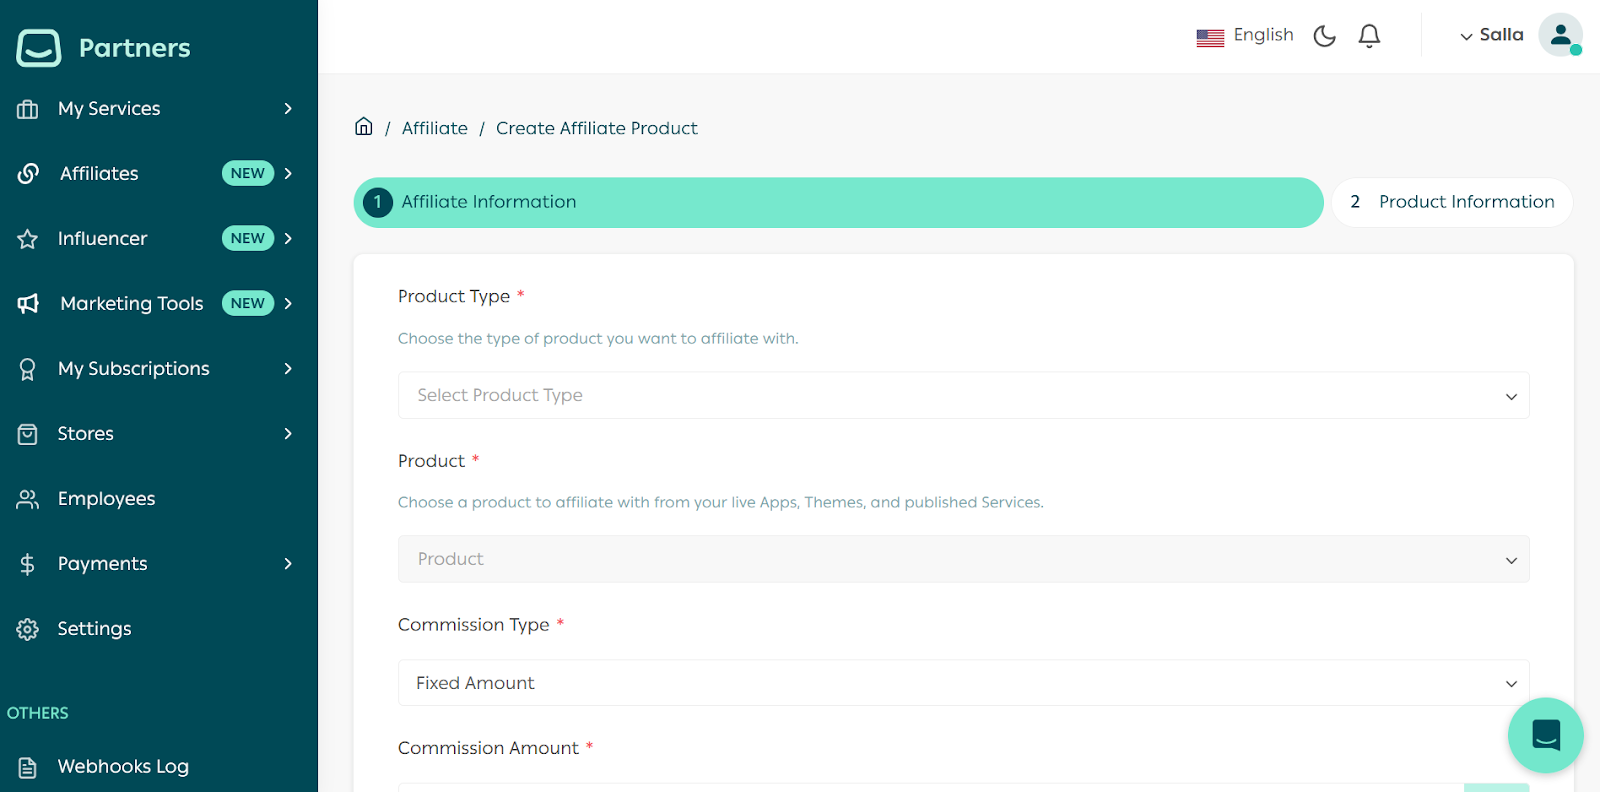The height and width of the screenshot is (792, 1600).
Task: Click the Salla Partners logo
Action: 103,47
